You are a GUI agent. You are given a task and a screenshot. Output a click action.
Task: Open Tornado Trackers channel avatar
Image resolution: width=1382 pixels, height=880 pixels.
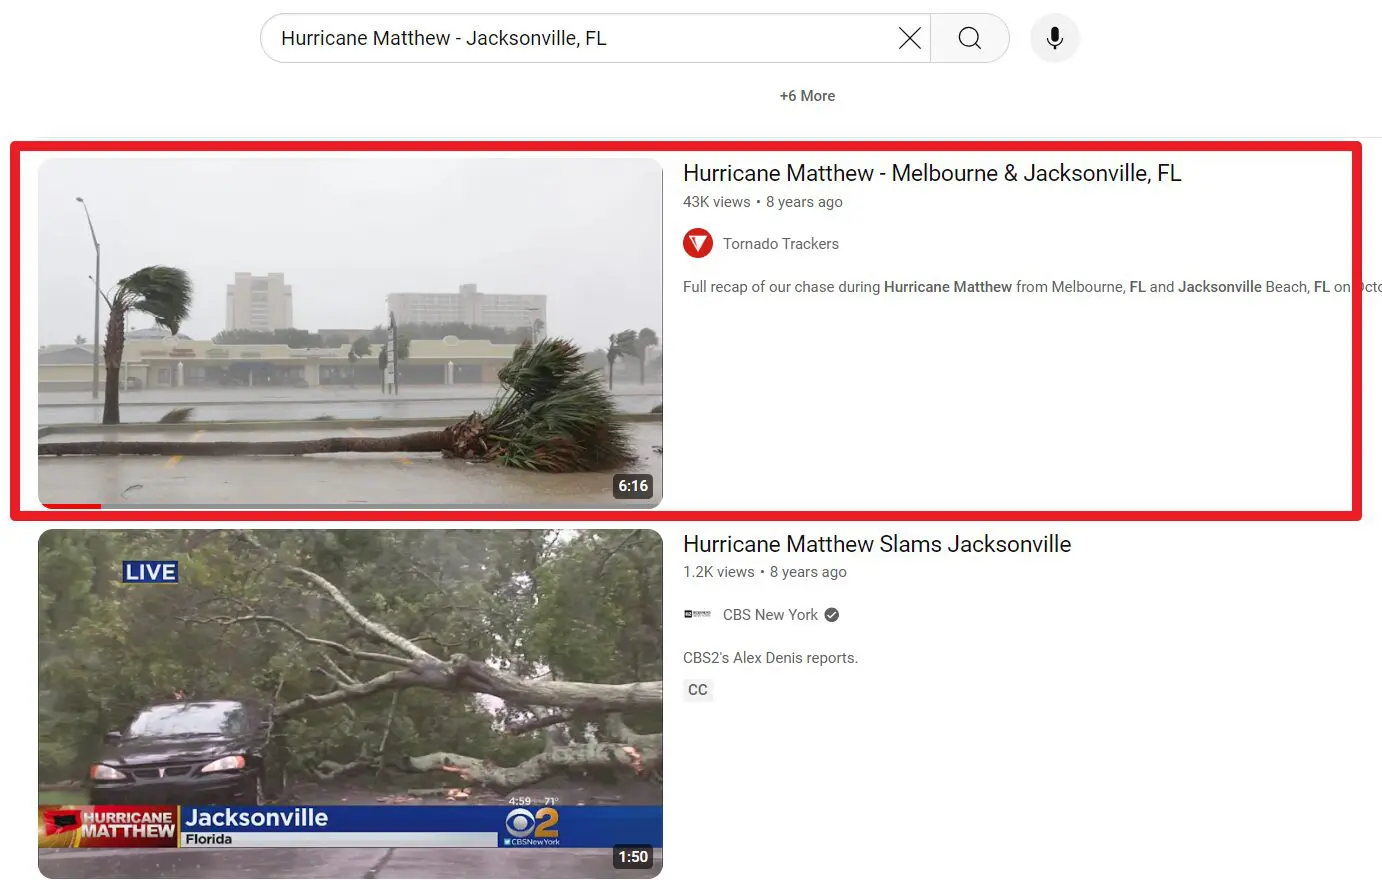698,243
